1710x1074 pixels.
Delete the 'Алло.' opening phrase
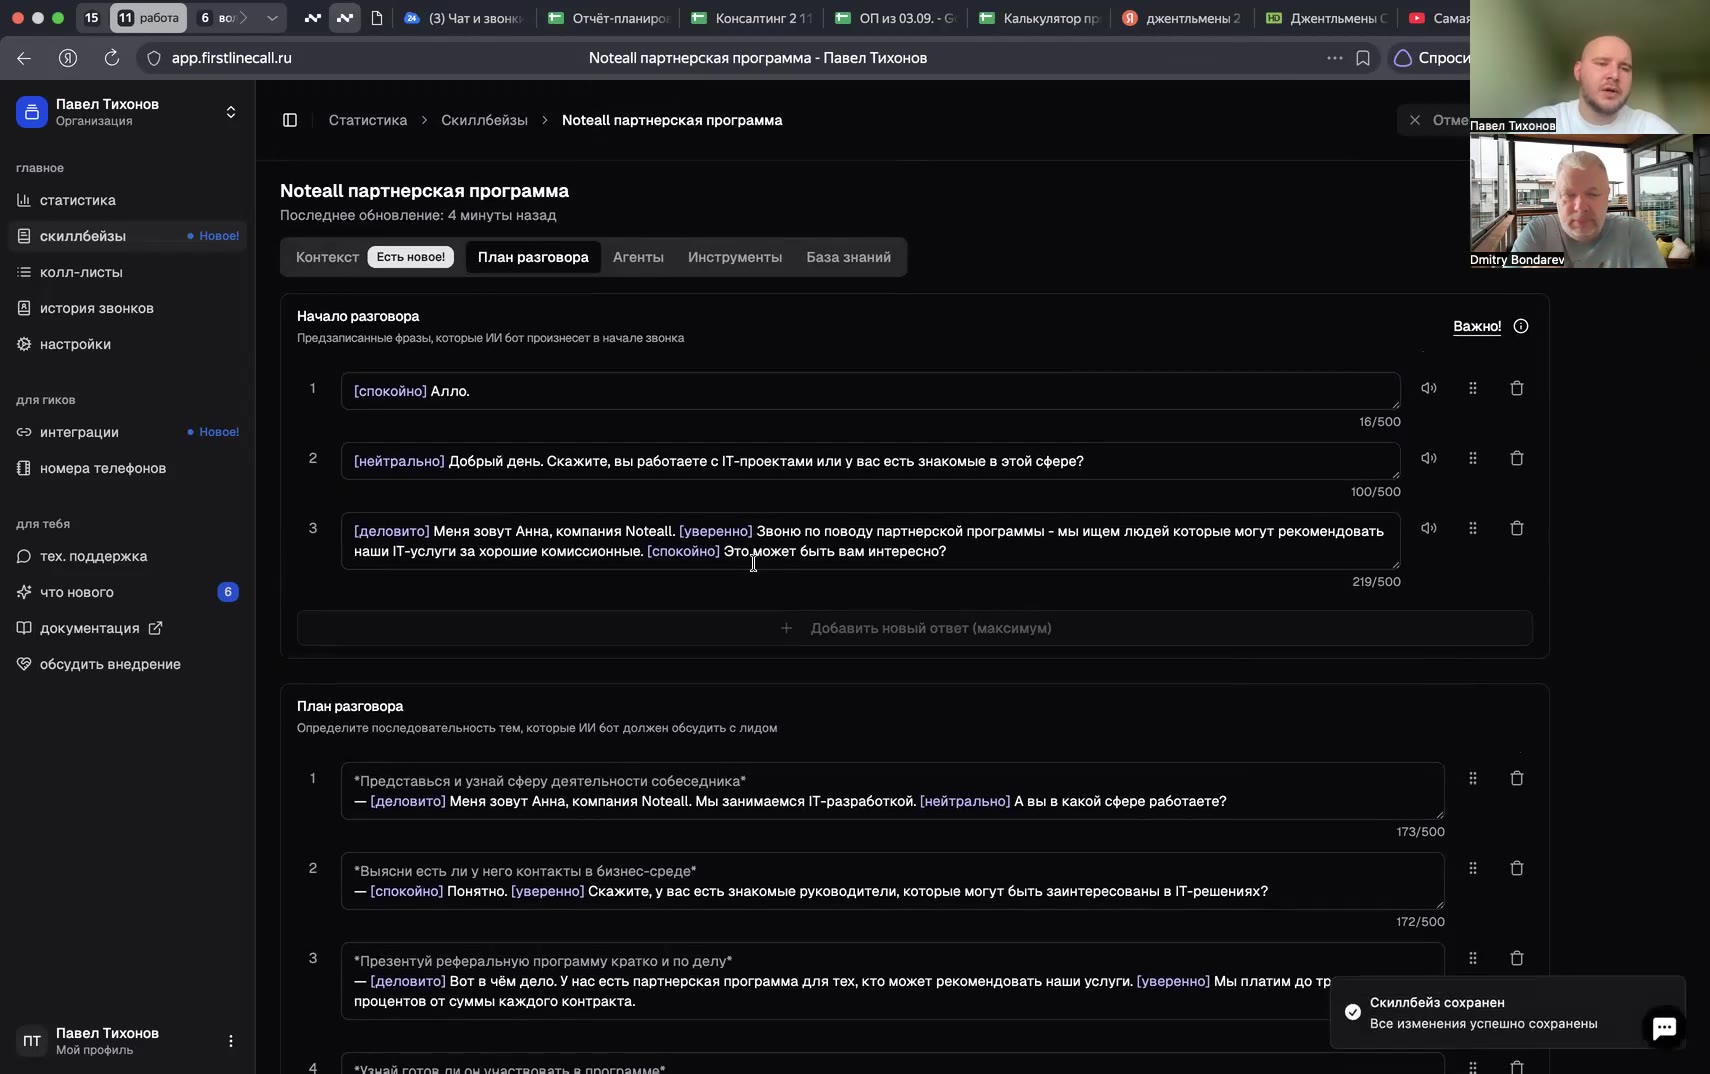pyautogui.click(x=1517, y=388)
